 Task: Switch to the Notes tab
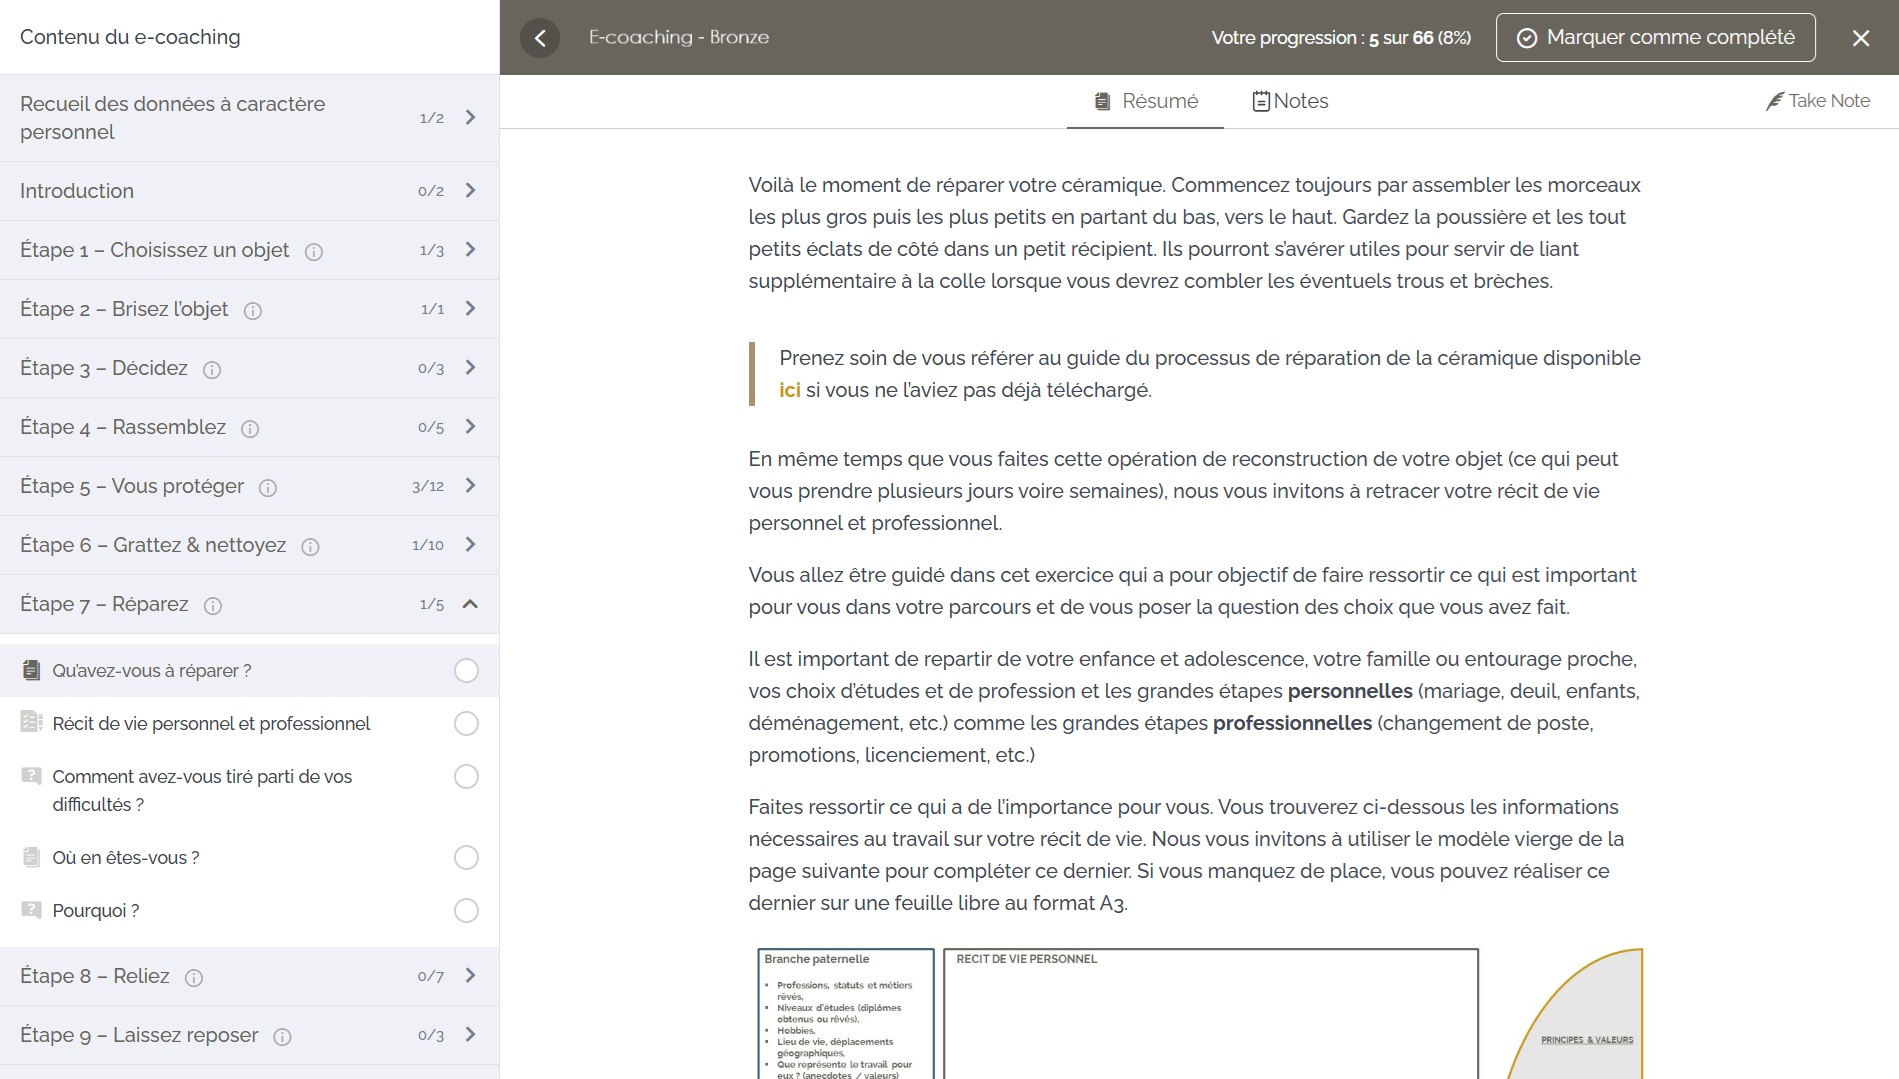pyautogui.click(x=1290, y=101)
